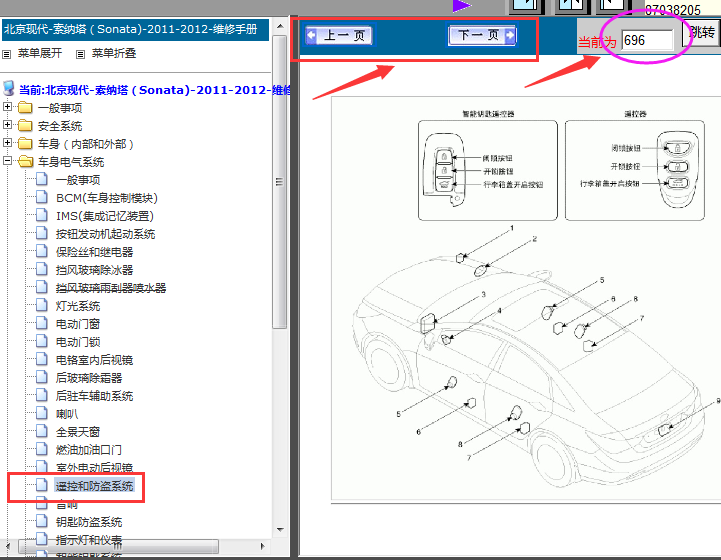
Task: Open 全景天窗 page
Action: 78,432
